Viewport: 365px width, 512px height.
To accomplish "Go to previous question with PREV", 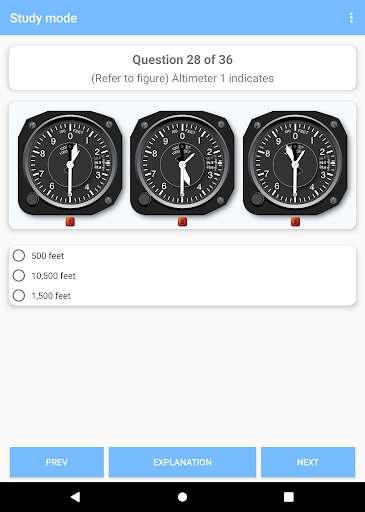I will pyautogui.click(x=57, y=462).
